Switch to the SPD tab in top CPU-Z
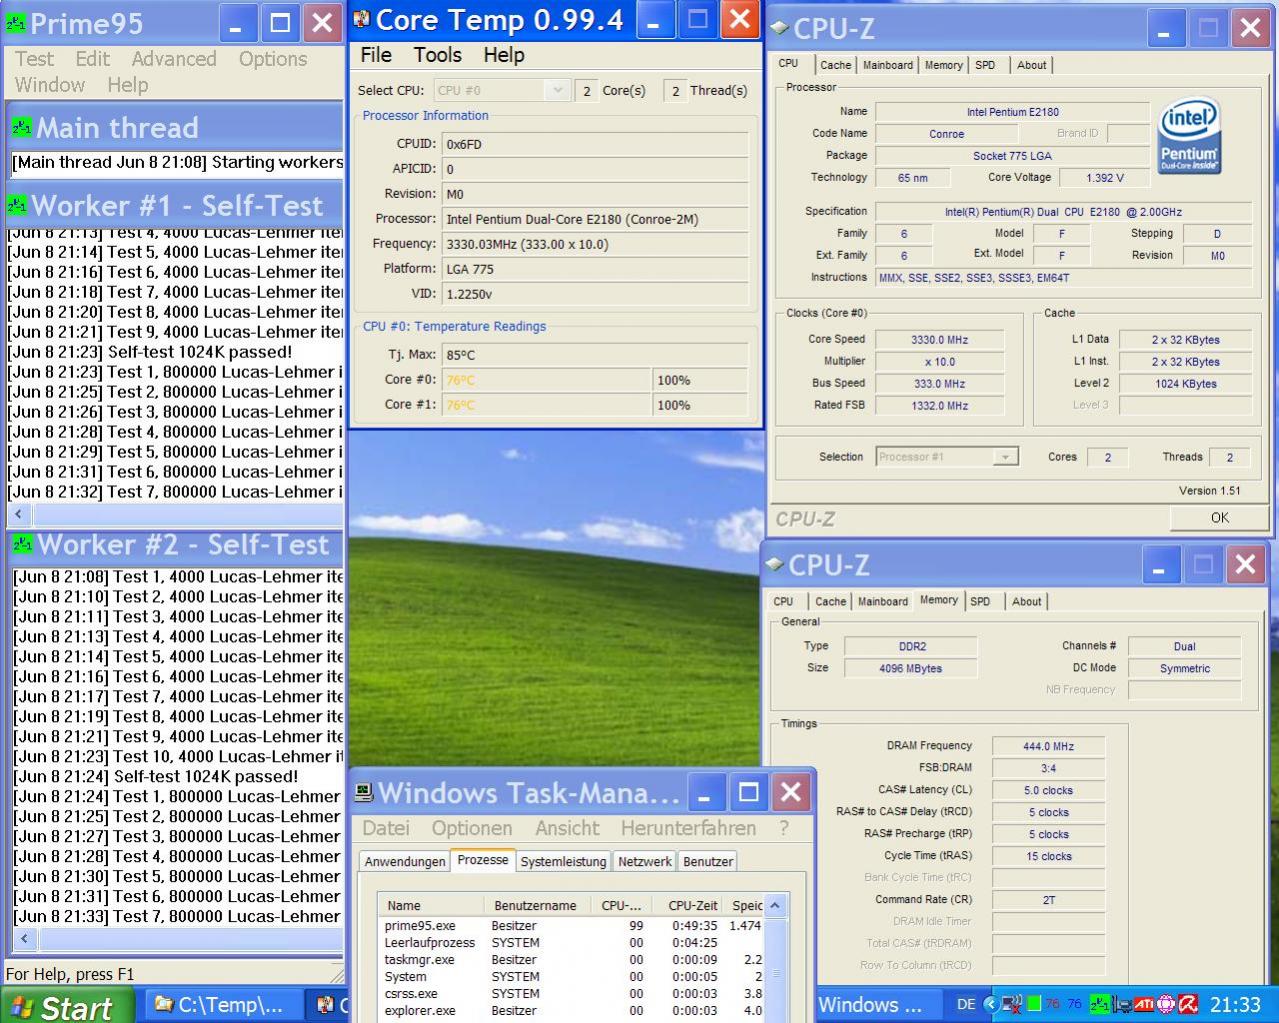Viewport: 1279px width, 1023px height. tap(985, 65)
